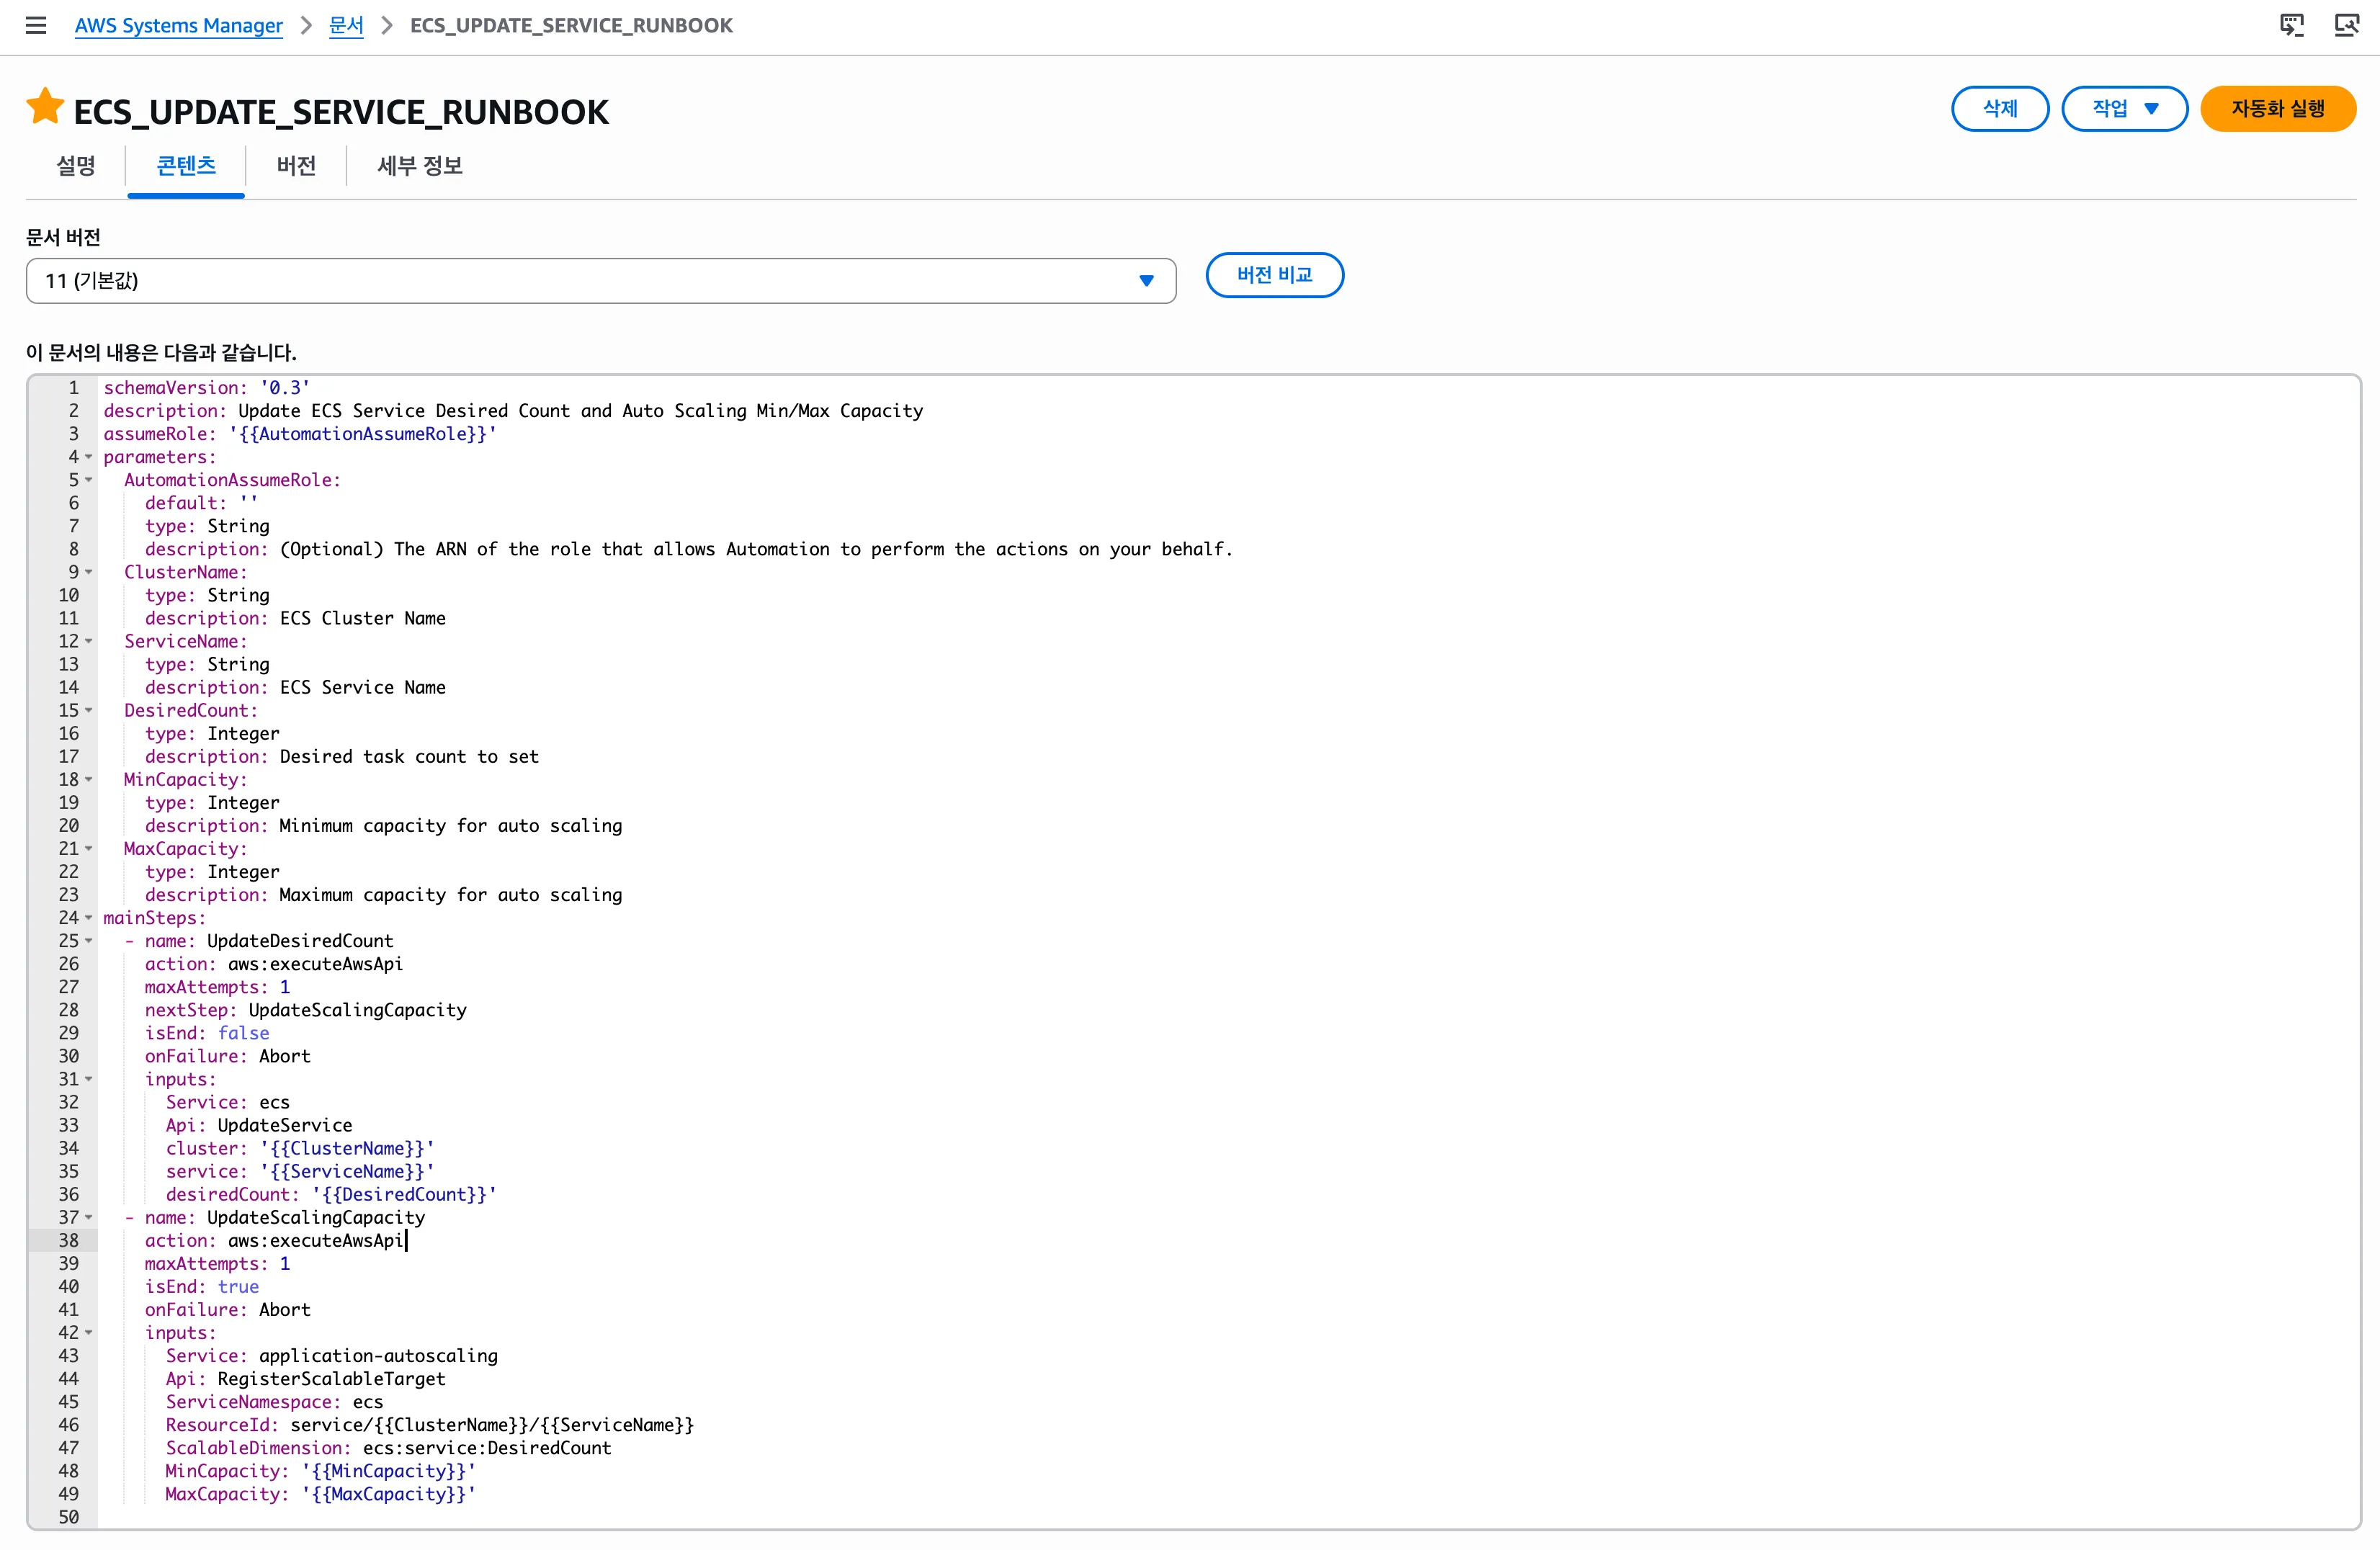This screenshot has height=1550, width=2380.
Task: Open the 작업 dropdown button
Action: pos(2125,108)
